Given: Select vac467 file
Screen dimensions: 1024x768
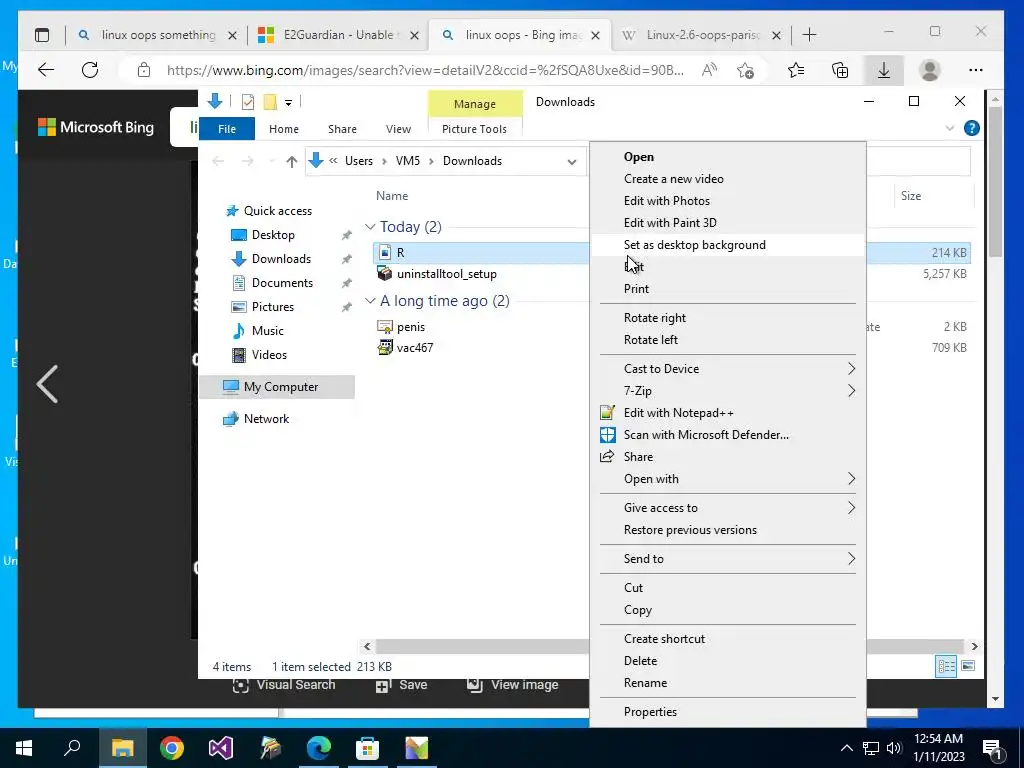Looking at the screenshot, I should tap(415, 347).
